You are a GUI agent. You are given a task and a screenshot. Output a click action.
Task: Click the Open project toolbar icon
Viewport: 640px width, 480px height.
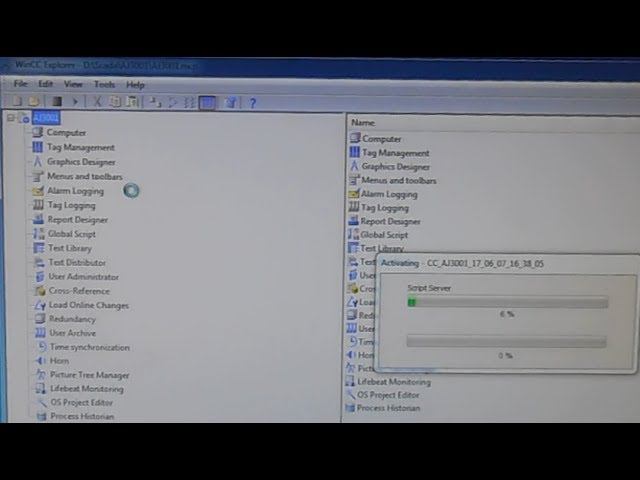(x=34, y=101)
